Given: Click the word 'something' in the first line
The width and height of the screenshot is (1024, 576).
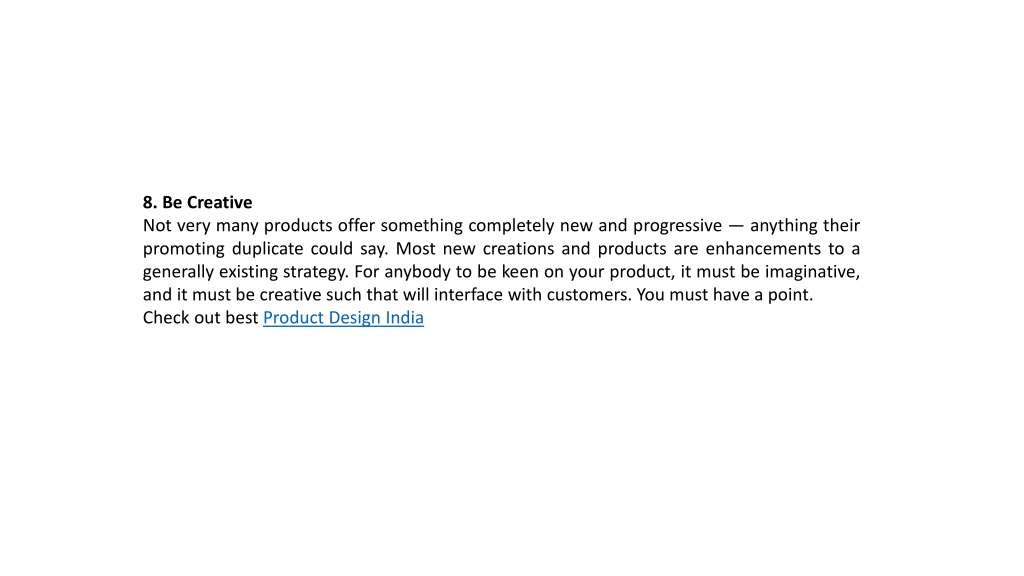Looking at the screenshot, I should coord(422,226).
